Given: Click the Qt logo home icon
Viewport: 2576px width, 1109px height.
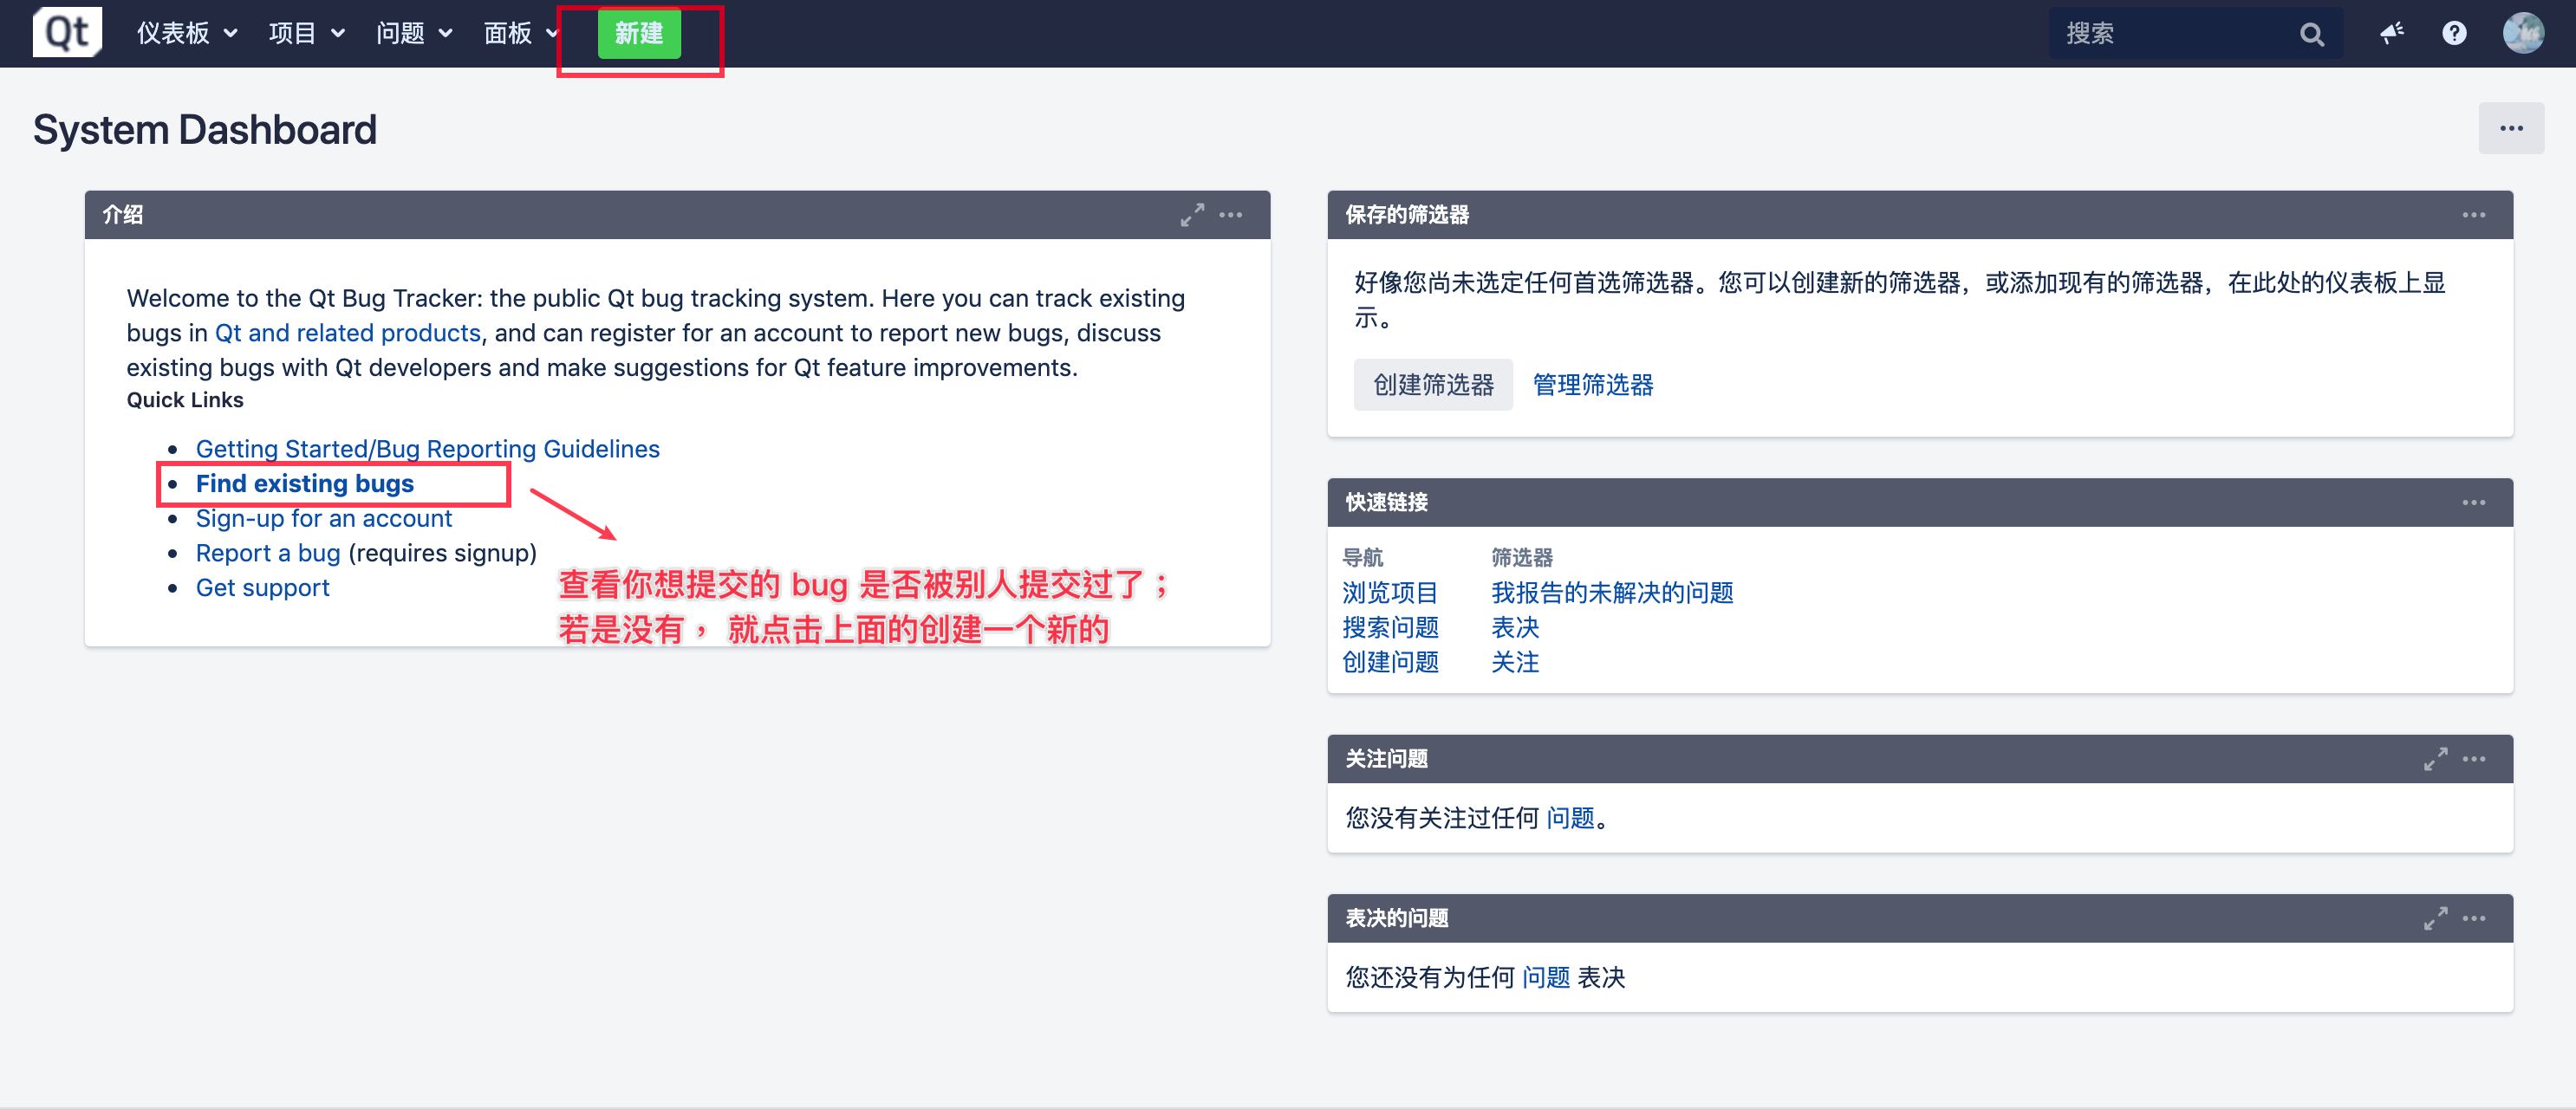Looking at the screenshot, I should point(66,32).
